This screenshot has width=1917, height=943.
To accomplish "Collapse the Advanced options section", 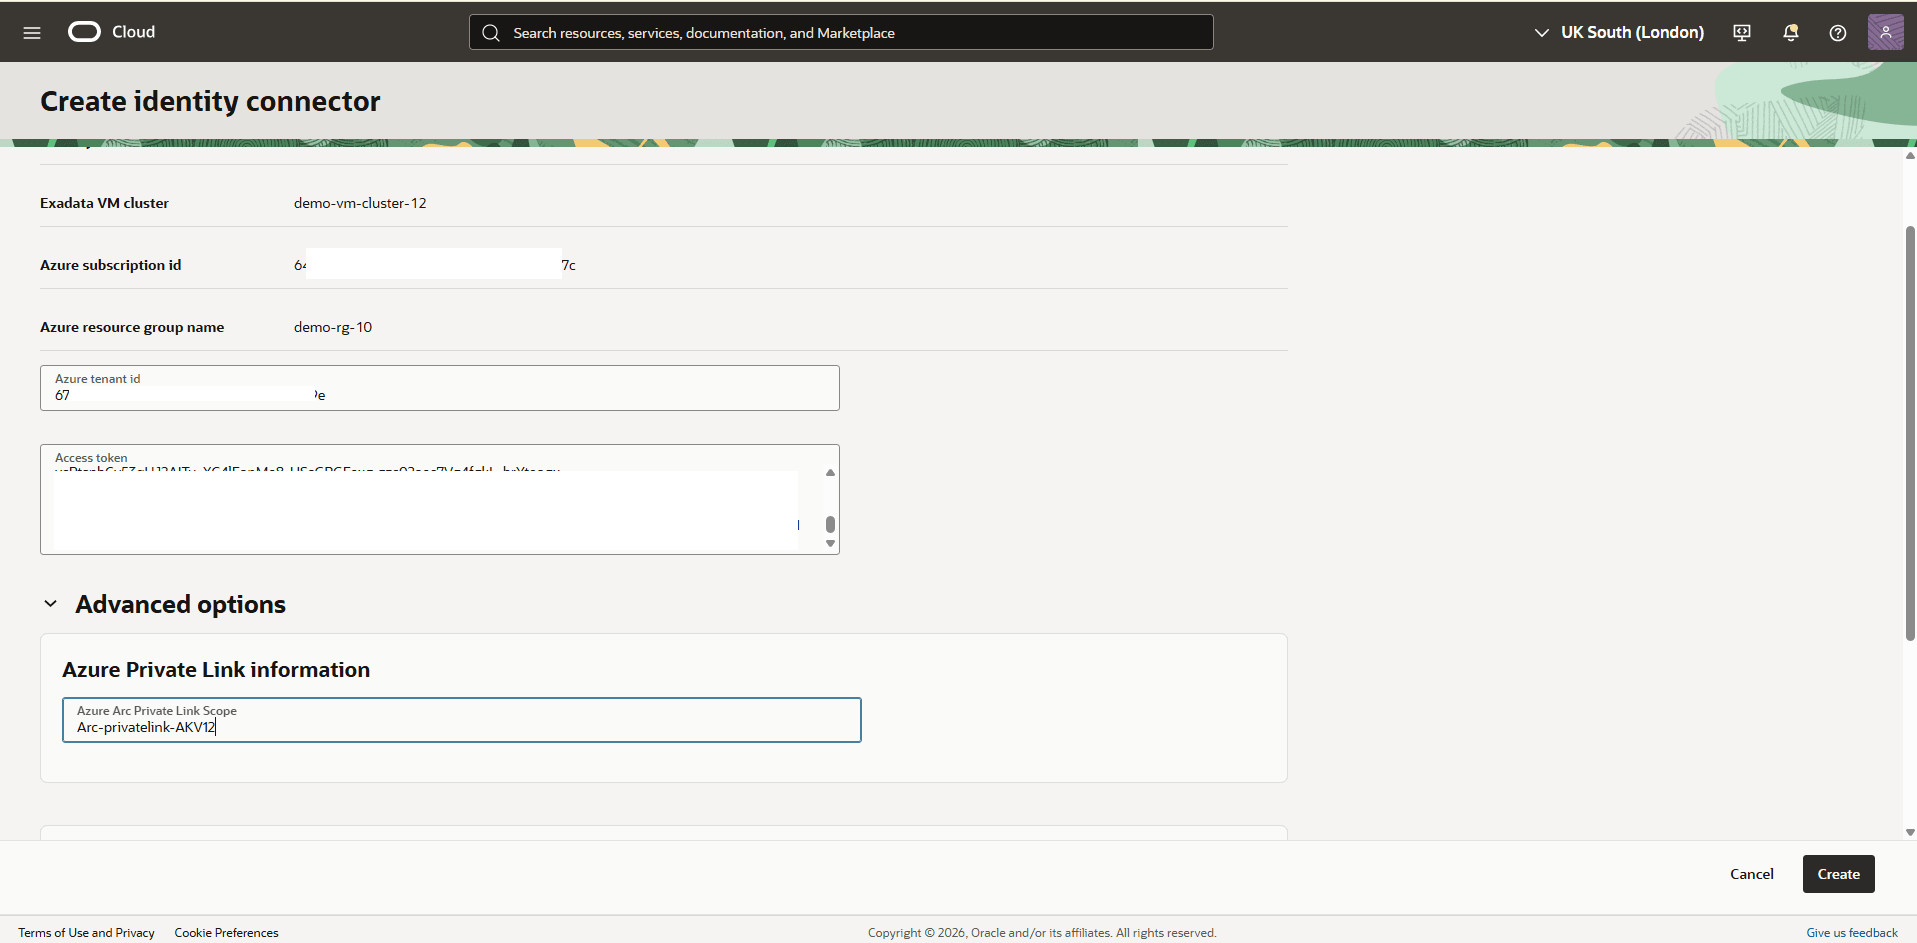I will (x=50, y=603).
